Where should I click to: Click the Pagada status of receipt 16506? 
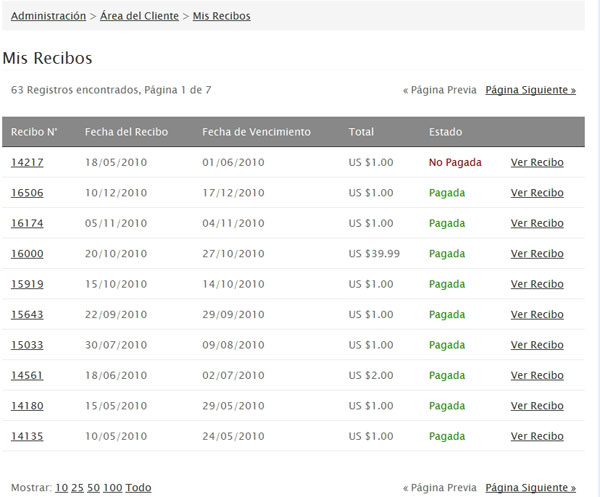pos(447,193)
